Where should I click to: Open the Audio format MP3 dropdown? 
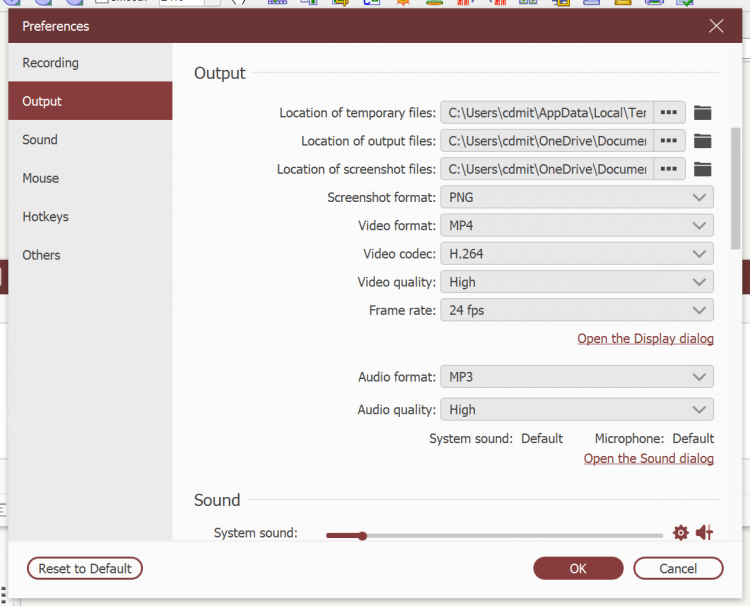[577, 377]
